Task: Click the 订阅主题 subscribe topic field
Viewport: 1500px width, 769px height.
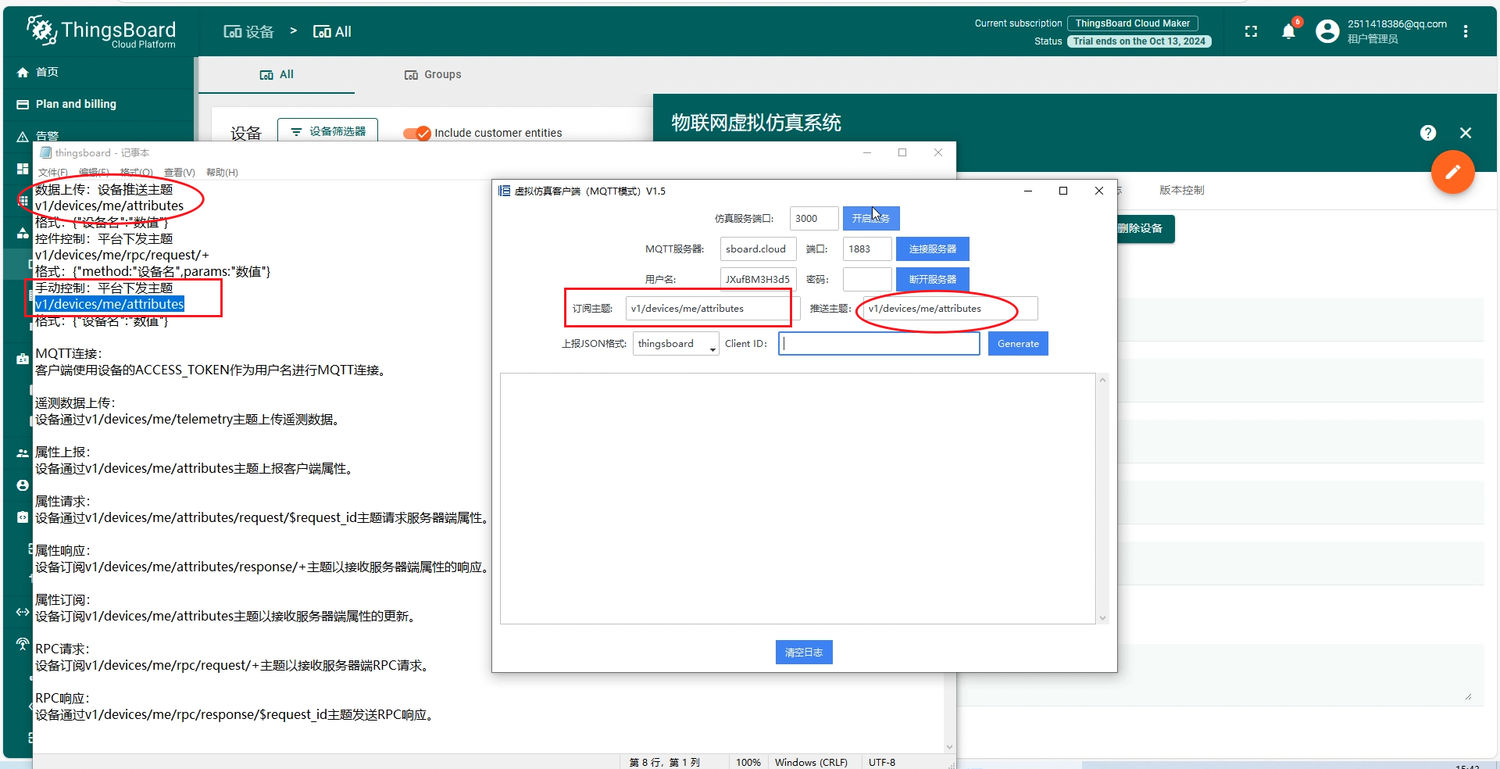Action: pos(712,309)
